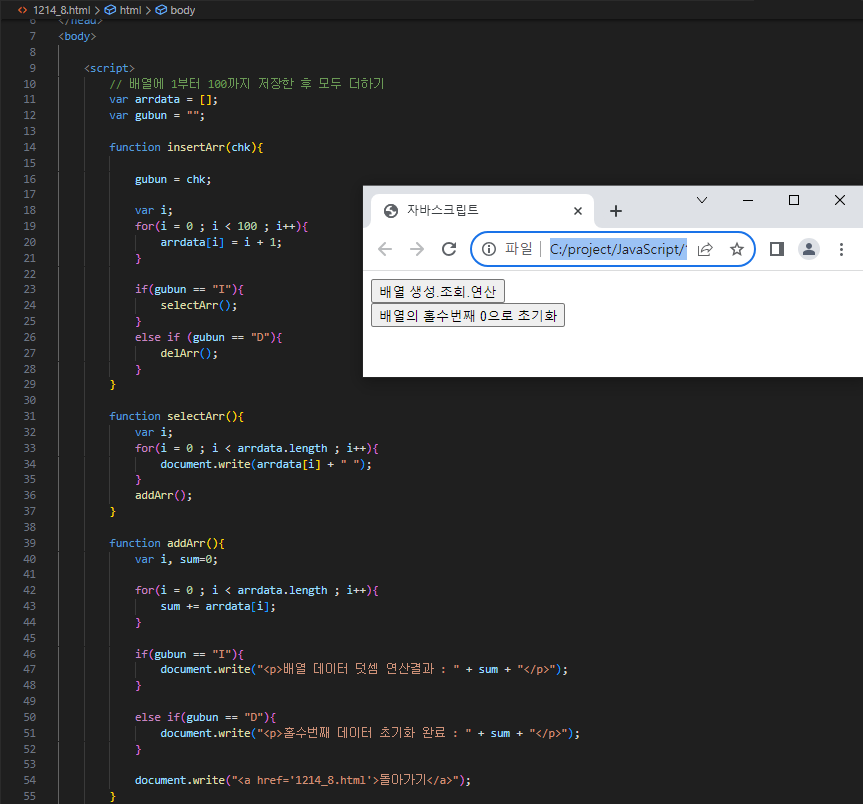Click 'function addArr(){' on line 39
Screen dimensions: 863x804
167,543
